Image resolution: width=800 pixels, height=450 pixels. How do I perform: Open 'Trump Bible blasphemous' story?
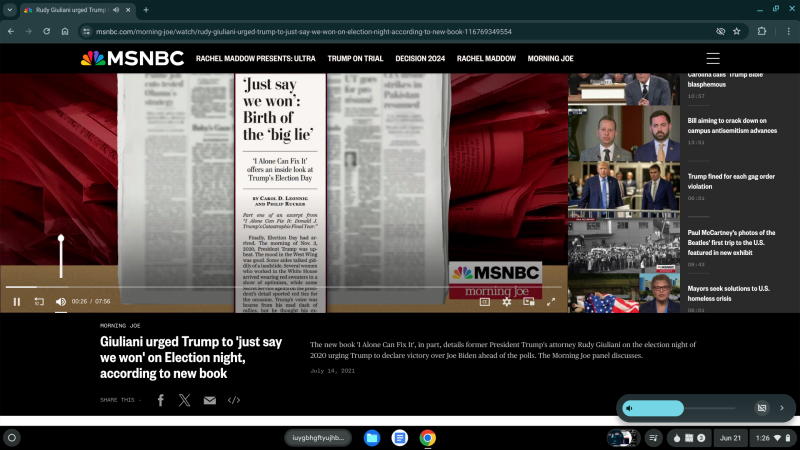pyautogui.click(x=725, y=80)
